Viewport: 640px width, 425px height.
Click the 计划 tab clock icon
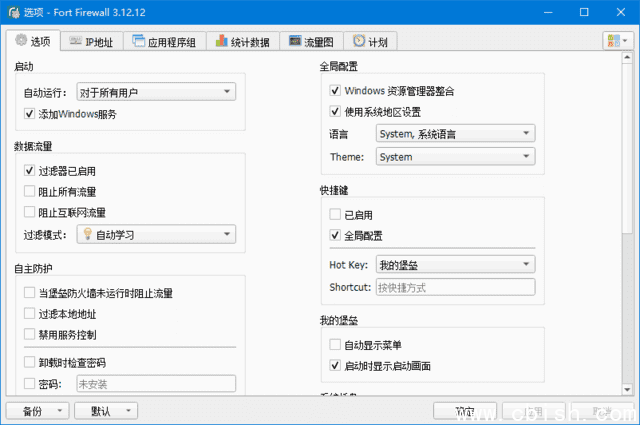click(x=358, y=42)
